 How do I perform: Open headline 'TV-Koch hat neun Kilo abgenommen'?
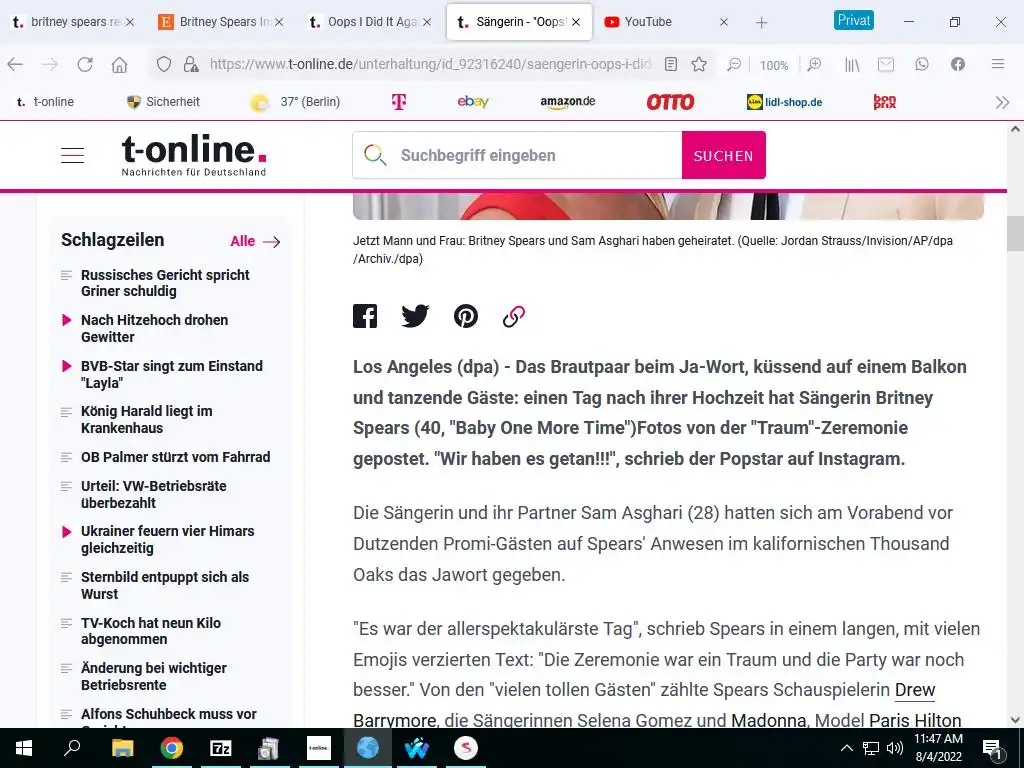[151, 631]
